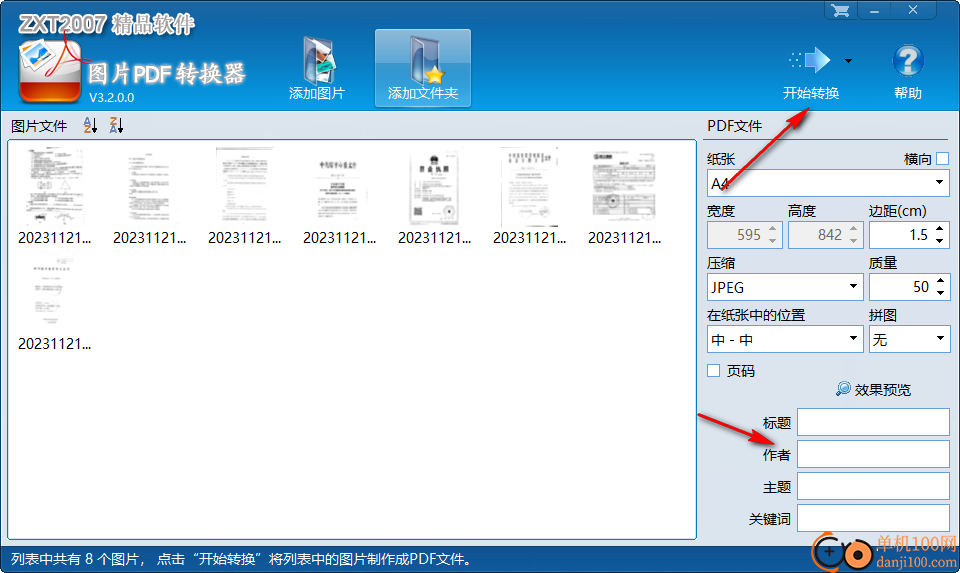Sort images ascending with A-Z icon
This screenshot has width=960, height=573.
pyautogui.click(x=90, y=125)
